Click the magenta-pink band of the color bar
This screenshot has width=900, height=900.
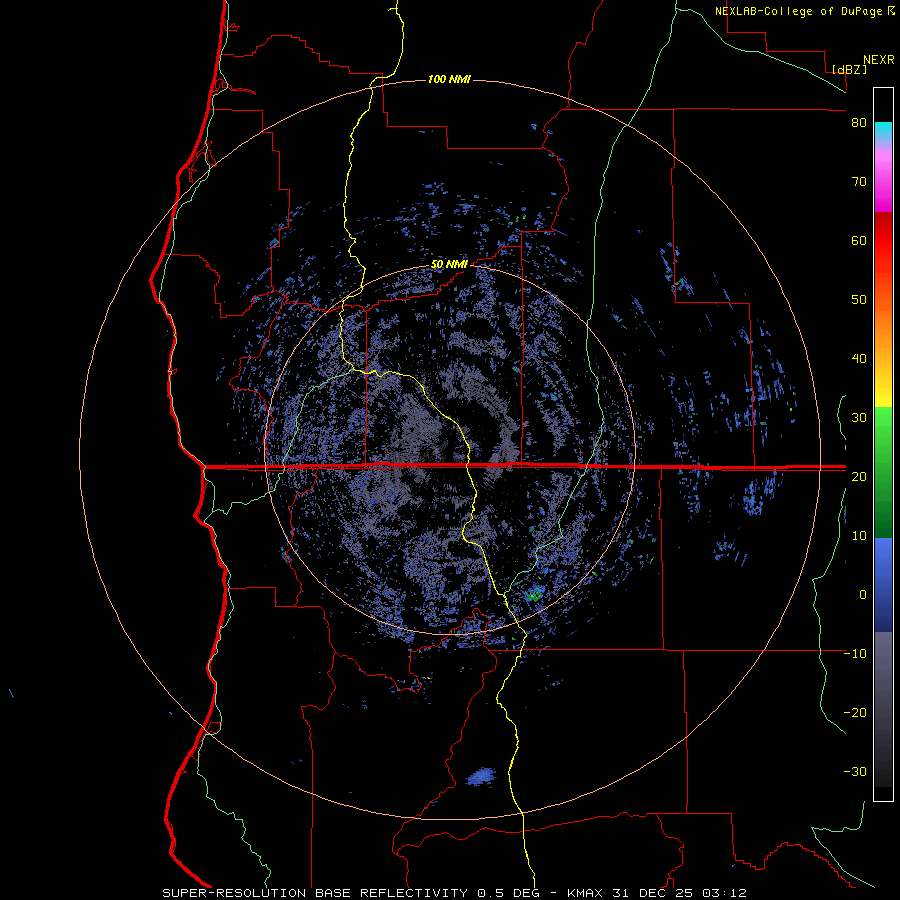(883, 178)
